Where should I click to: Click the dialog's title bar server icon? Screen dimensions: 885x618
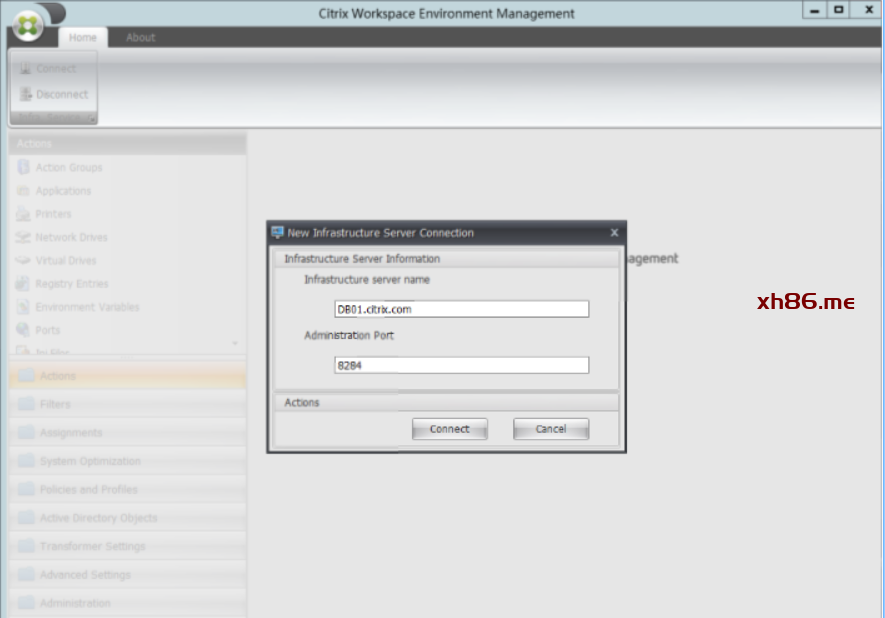click(278, 232)
